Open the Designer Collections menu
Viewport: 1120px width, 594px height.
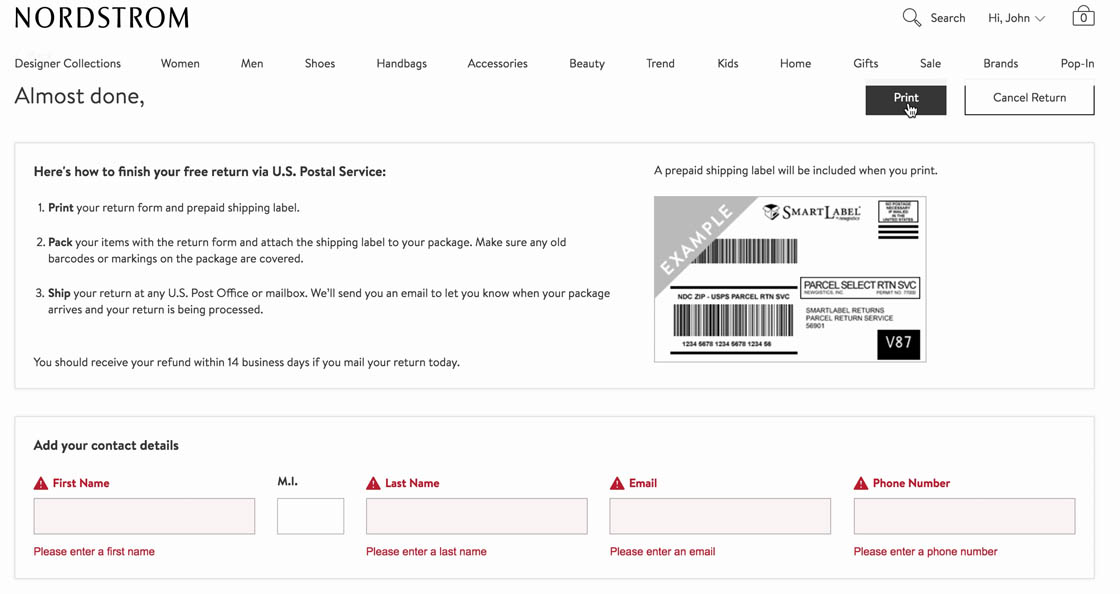tap(68, 63)
